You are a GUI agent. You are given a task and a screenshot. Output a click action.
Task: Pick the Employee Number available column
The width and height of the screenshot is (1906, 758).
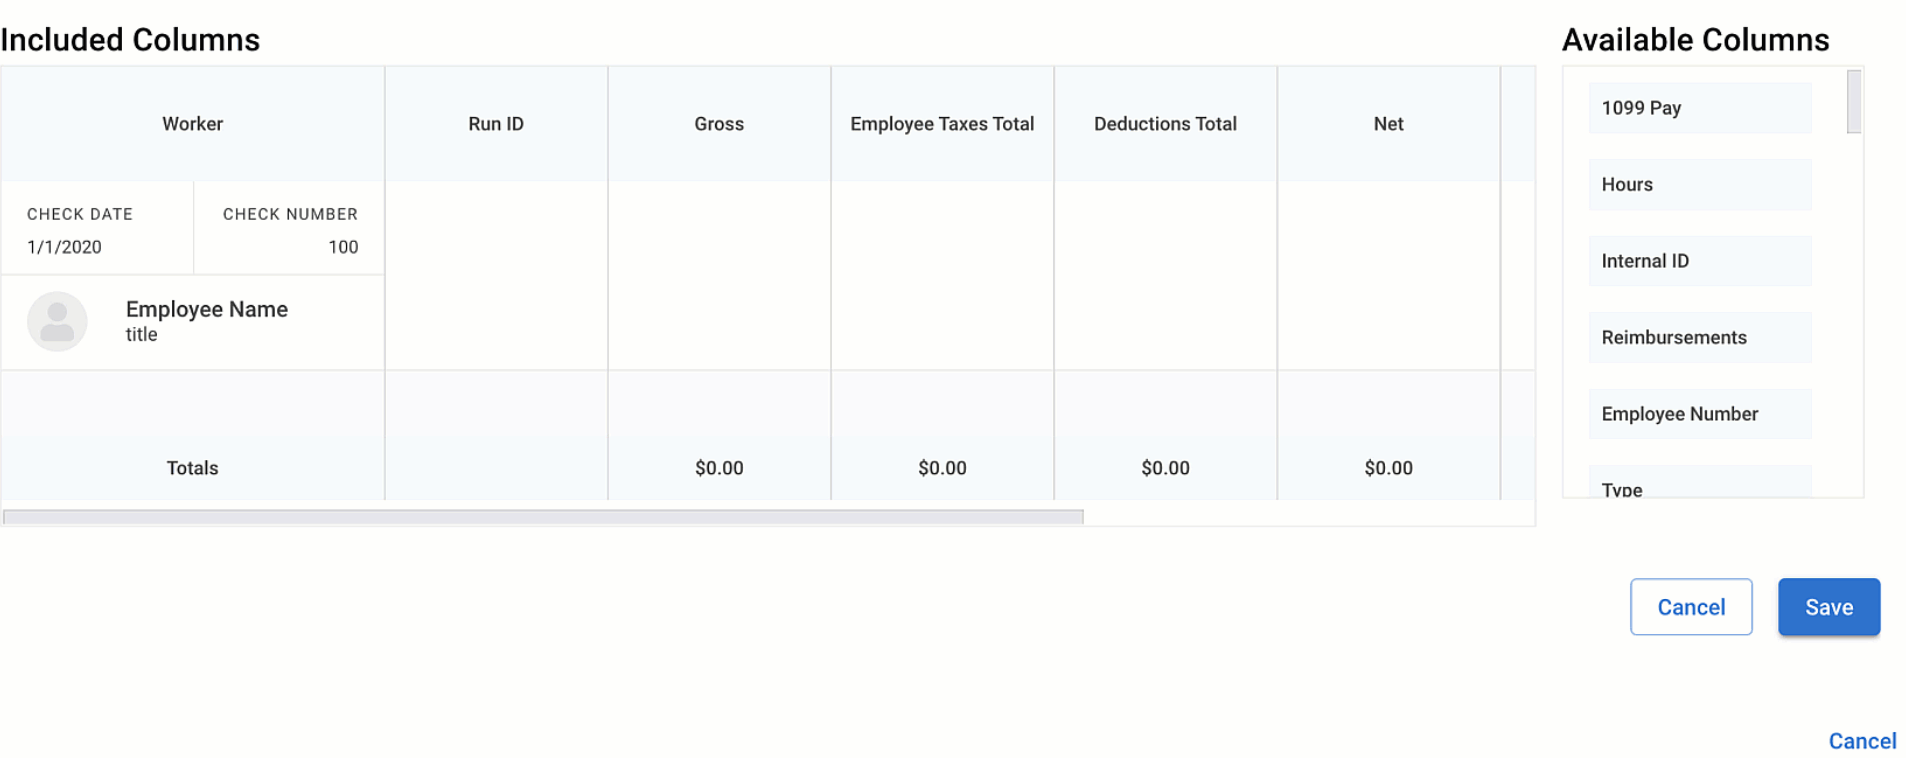click(x=1699, y=414)
